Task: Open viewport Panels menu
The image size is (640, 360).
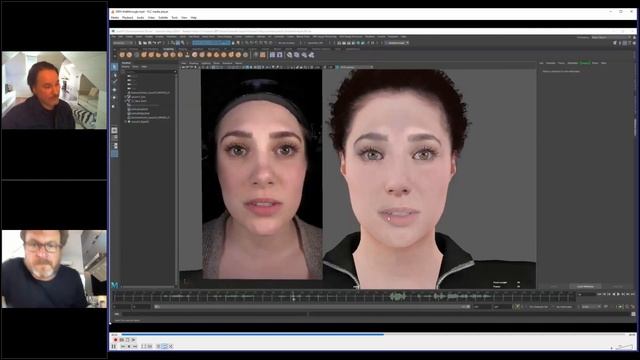Action: point(238,63)
